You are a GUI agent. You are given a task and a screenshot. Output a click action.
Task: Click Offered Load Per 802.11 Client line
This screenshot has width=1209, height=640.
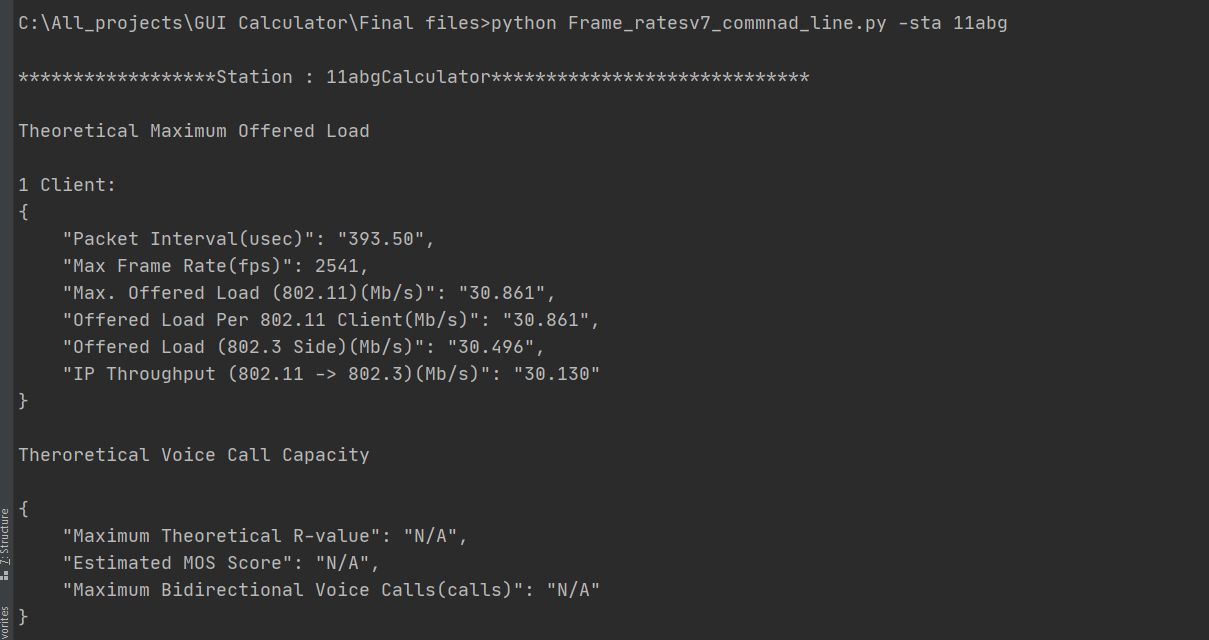click(x=331, y=320)
